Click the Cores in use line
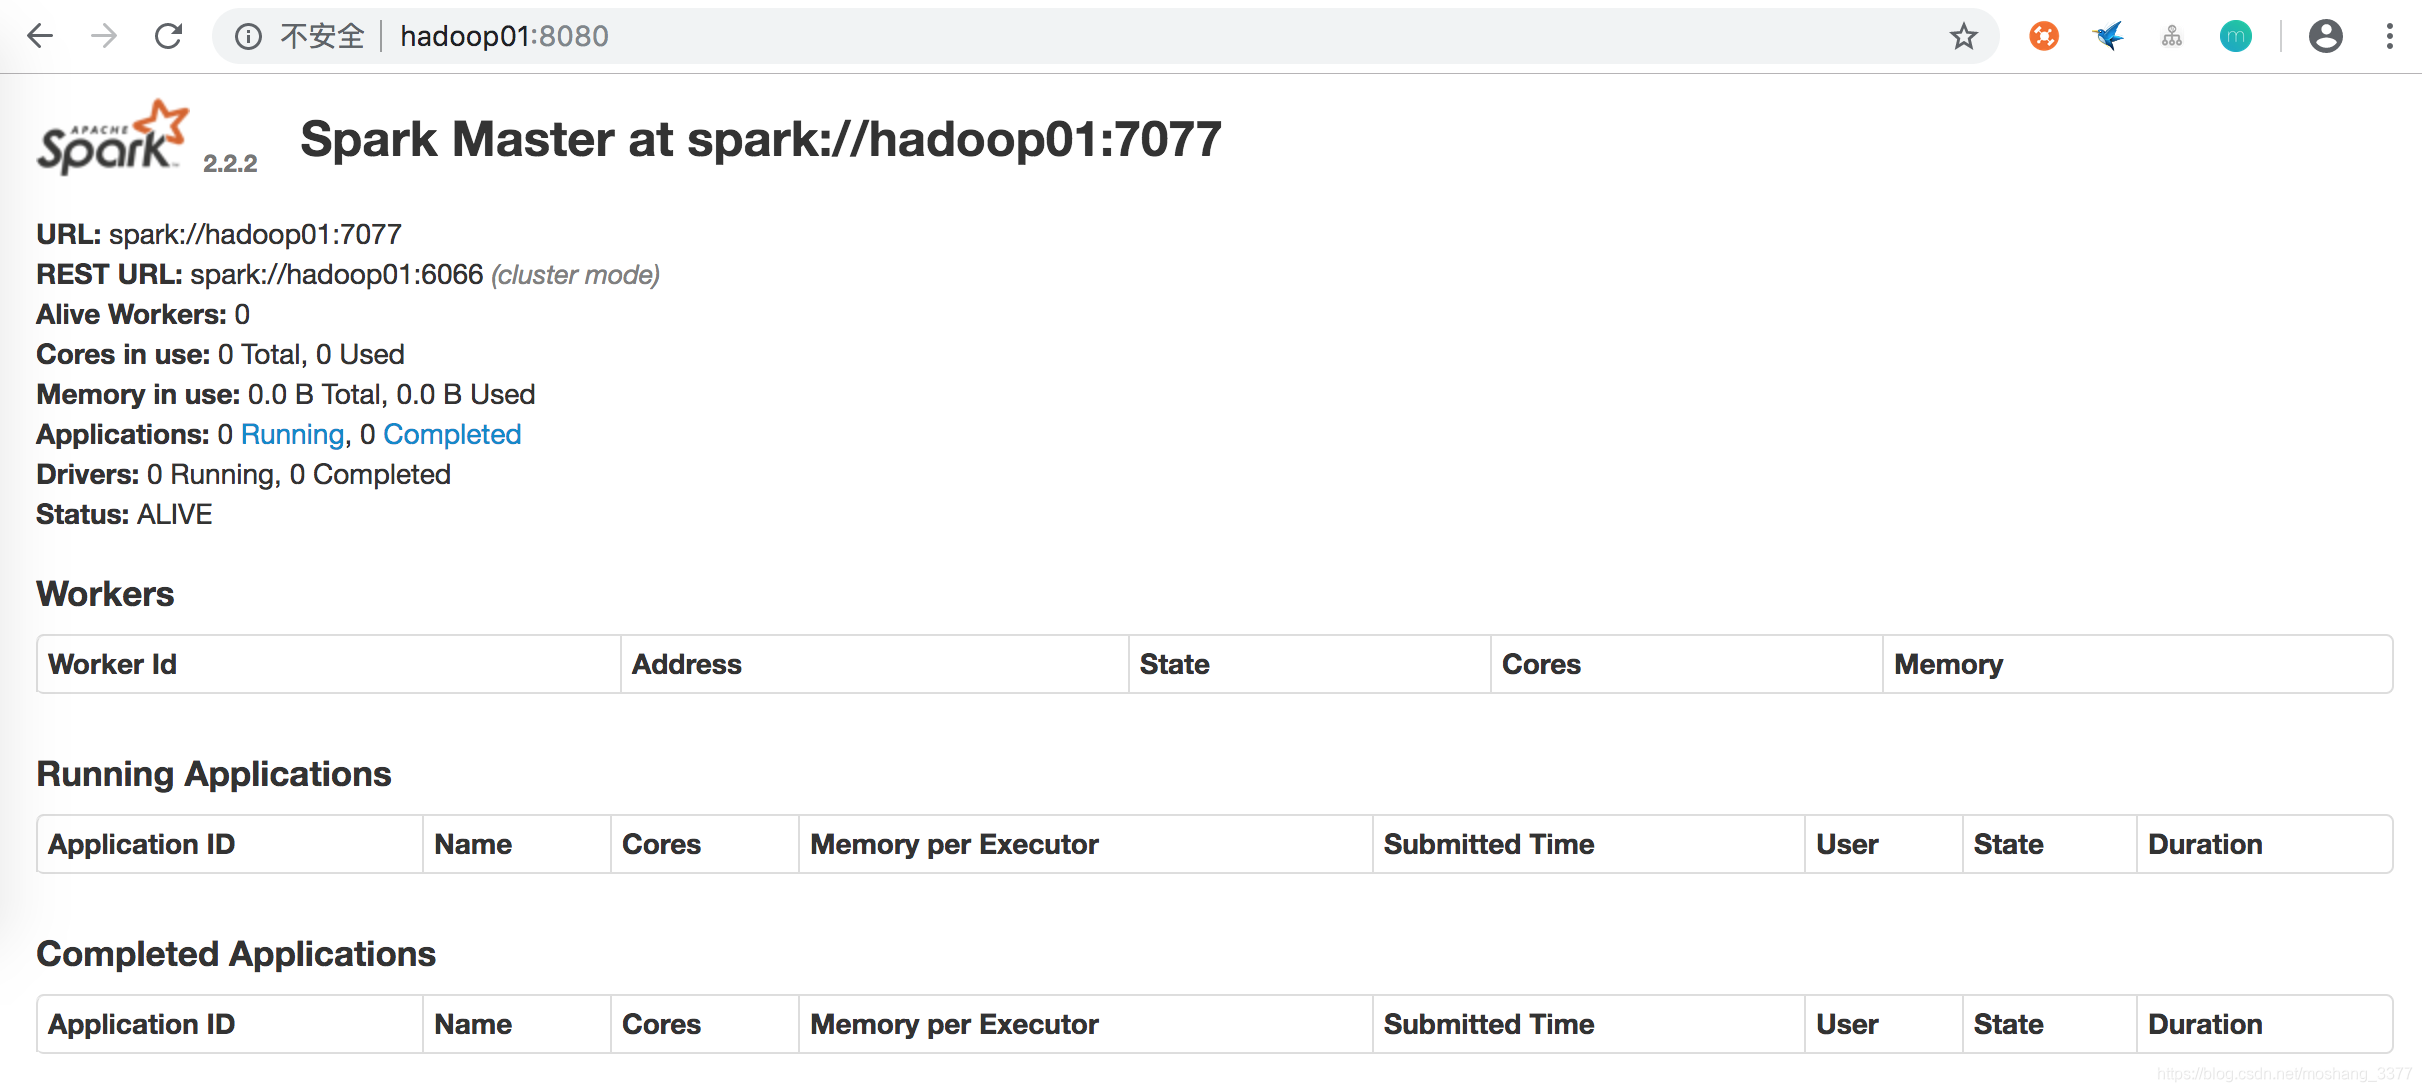Screen dimensions: 2422x1092 [x=220, y=354]
